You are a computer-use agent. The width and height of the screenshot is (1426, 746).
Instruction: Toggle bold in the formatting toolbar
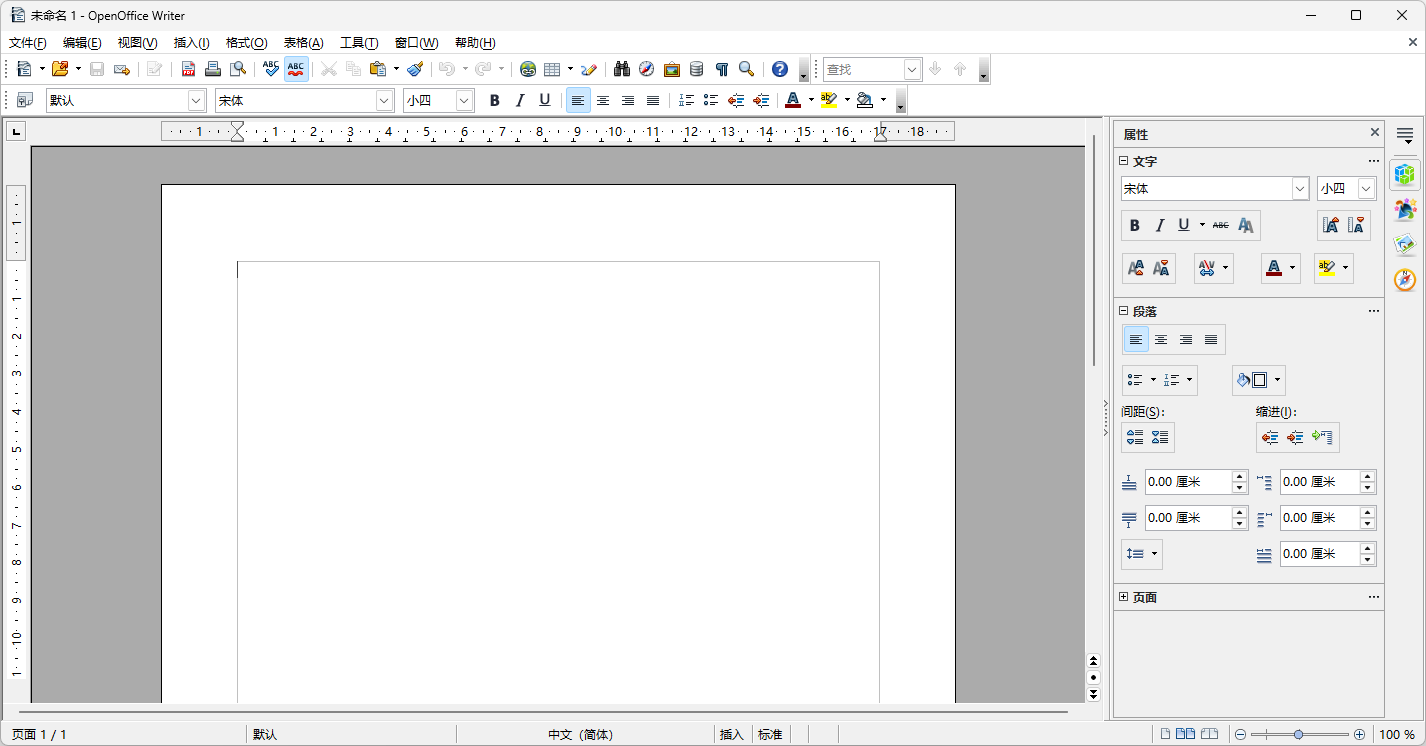(494, 100)
